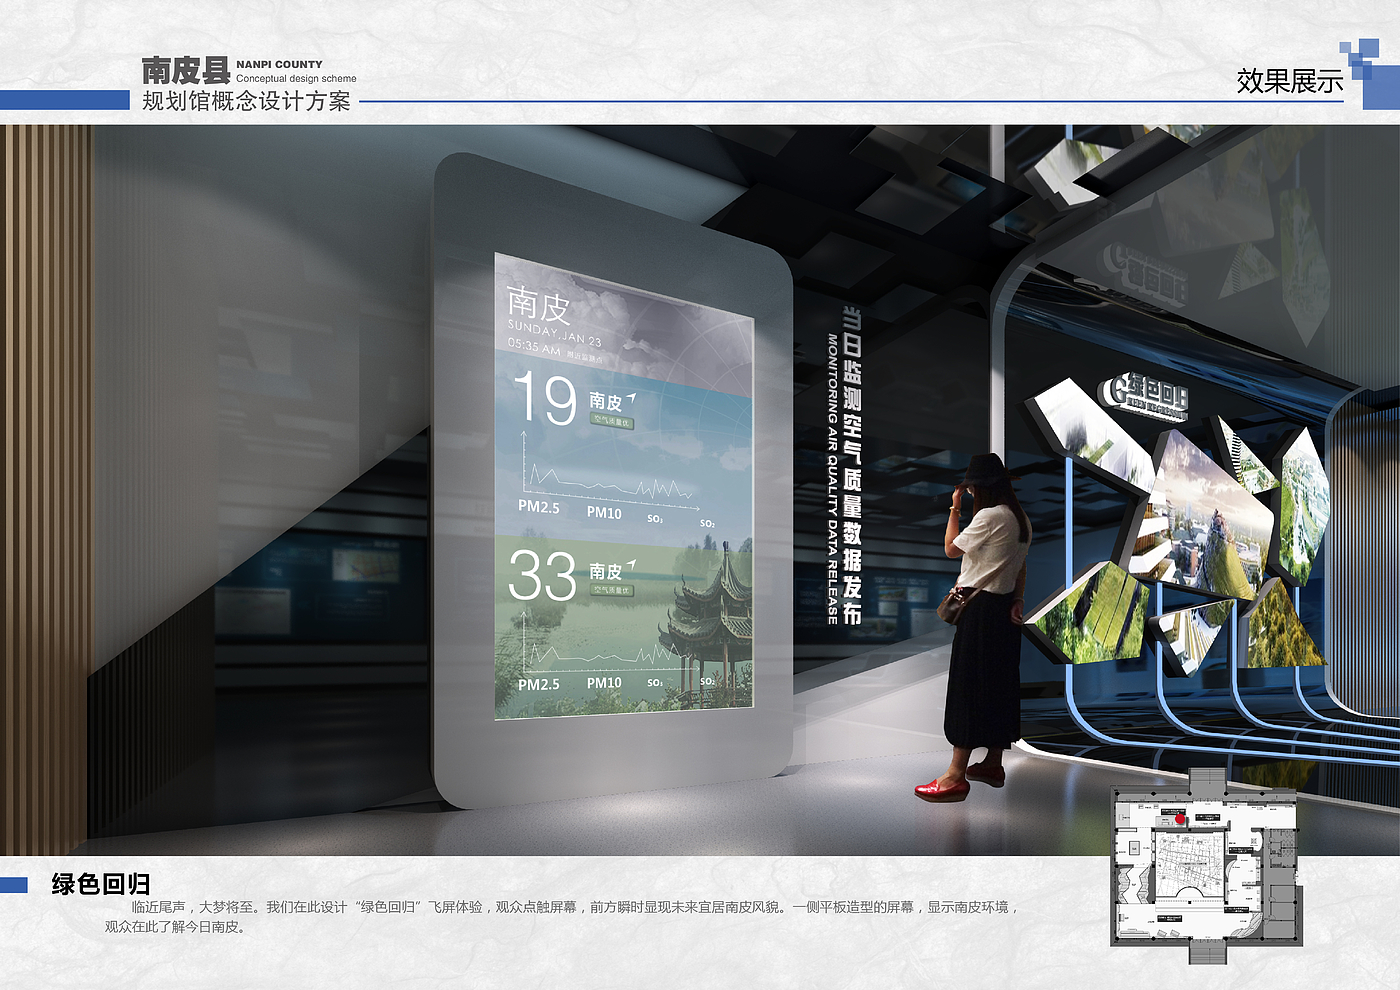Click PM2.5 label under the 33 chart
Image resolution: width=1400 pixels, height=990 pixels.
click(x=539, y=684)
